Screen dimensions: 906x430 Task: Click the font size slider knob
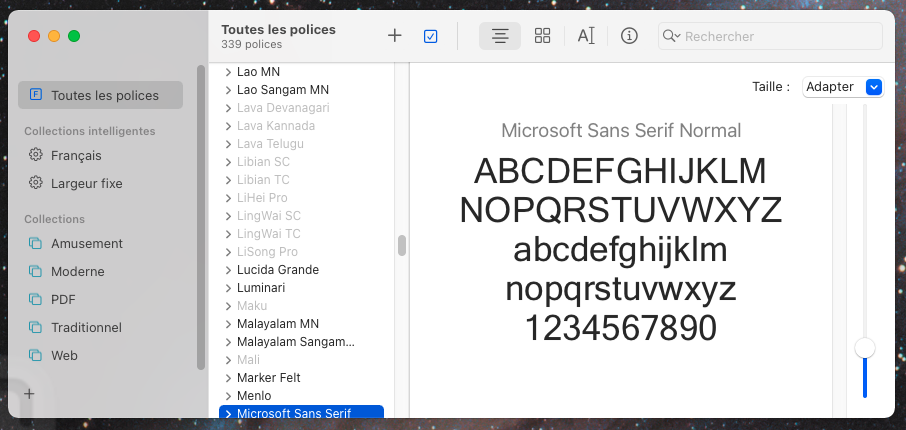point(865,348)
